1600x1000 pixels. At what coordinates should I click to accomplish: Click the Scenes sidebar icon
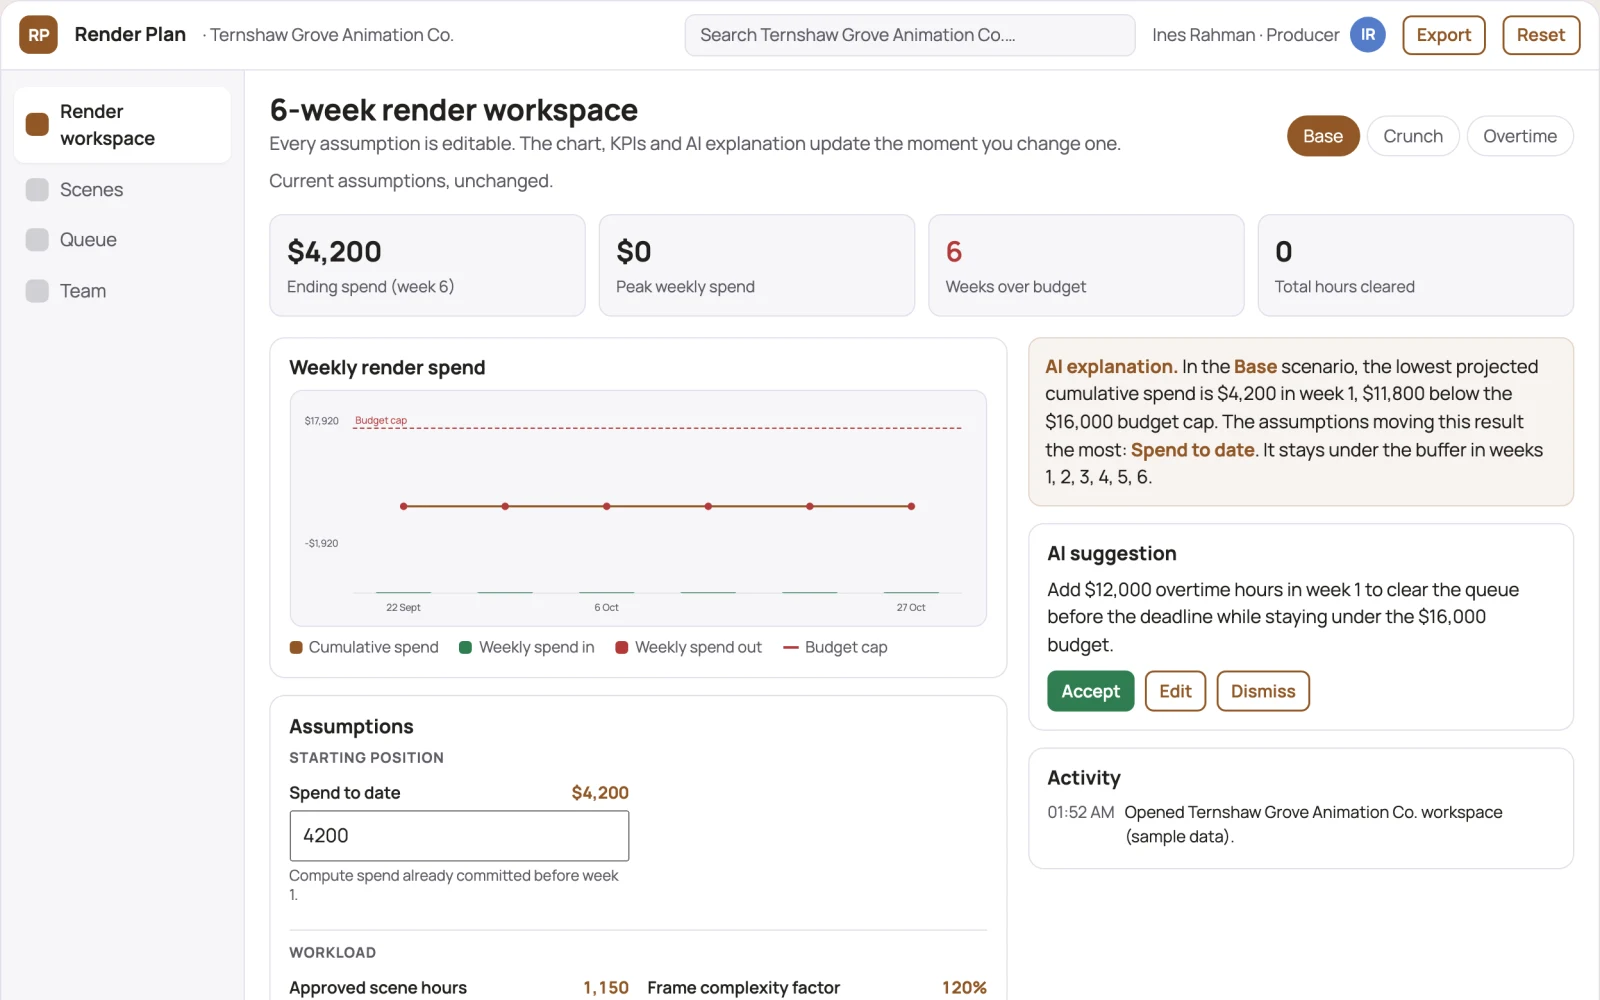pos(37,190)
